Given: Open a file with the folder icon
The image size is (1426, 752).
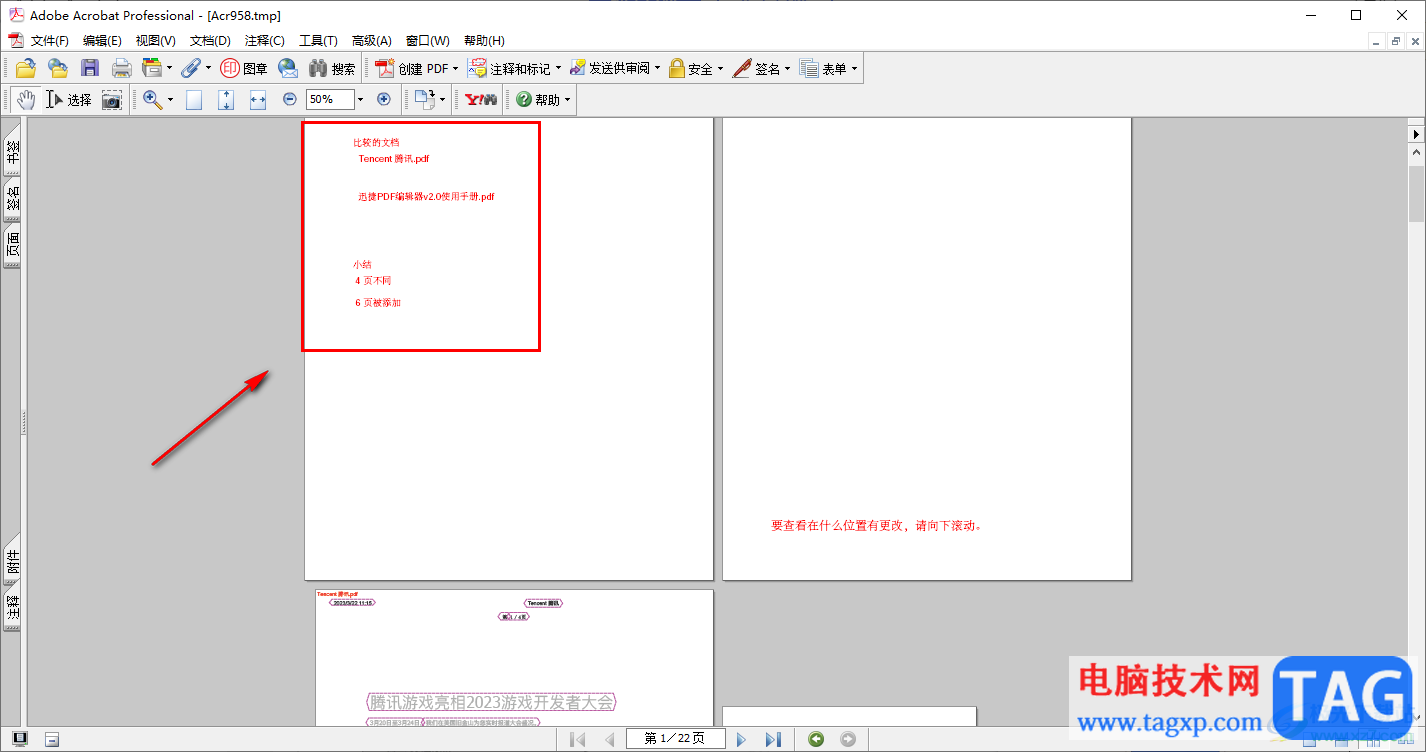Looking at the screenshot, I should [x=25, y=68].
